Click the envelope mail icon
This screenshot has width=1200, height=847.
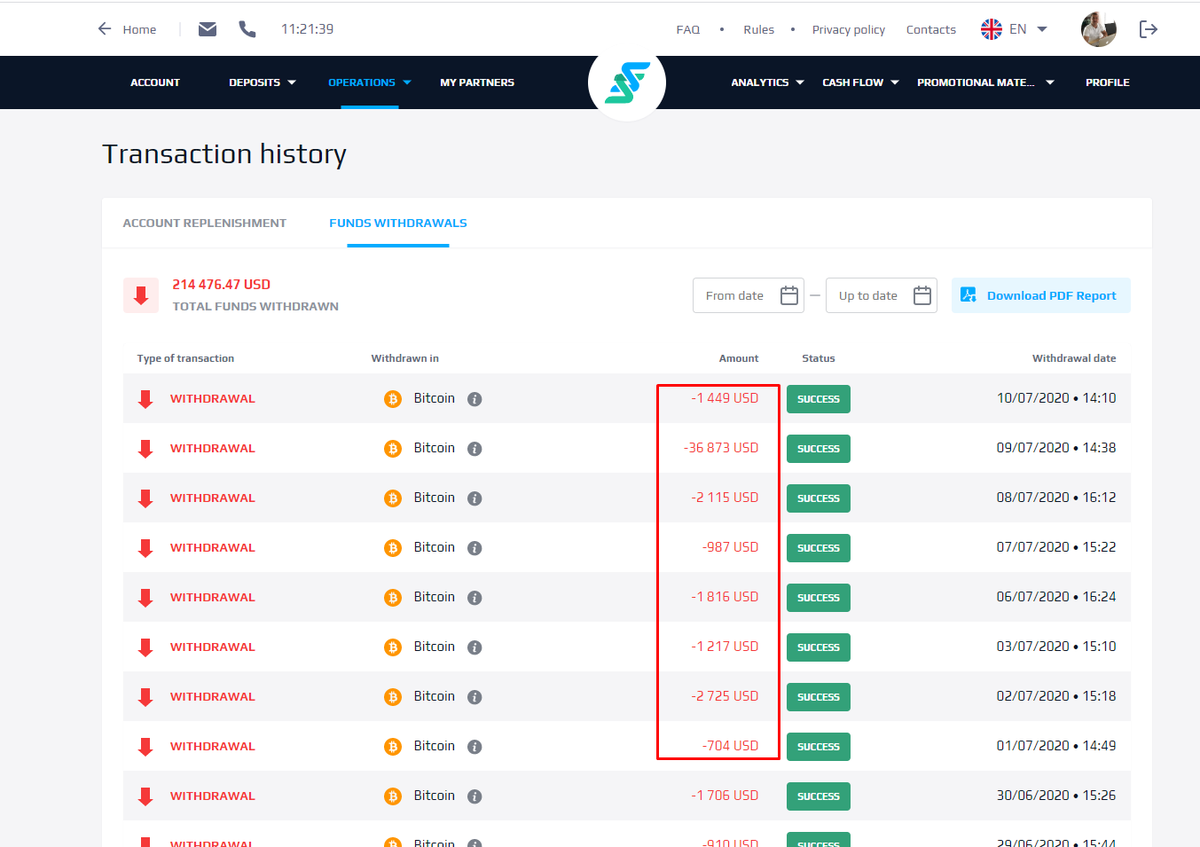pyautogui.click(x=207, y=29)
